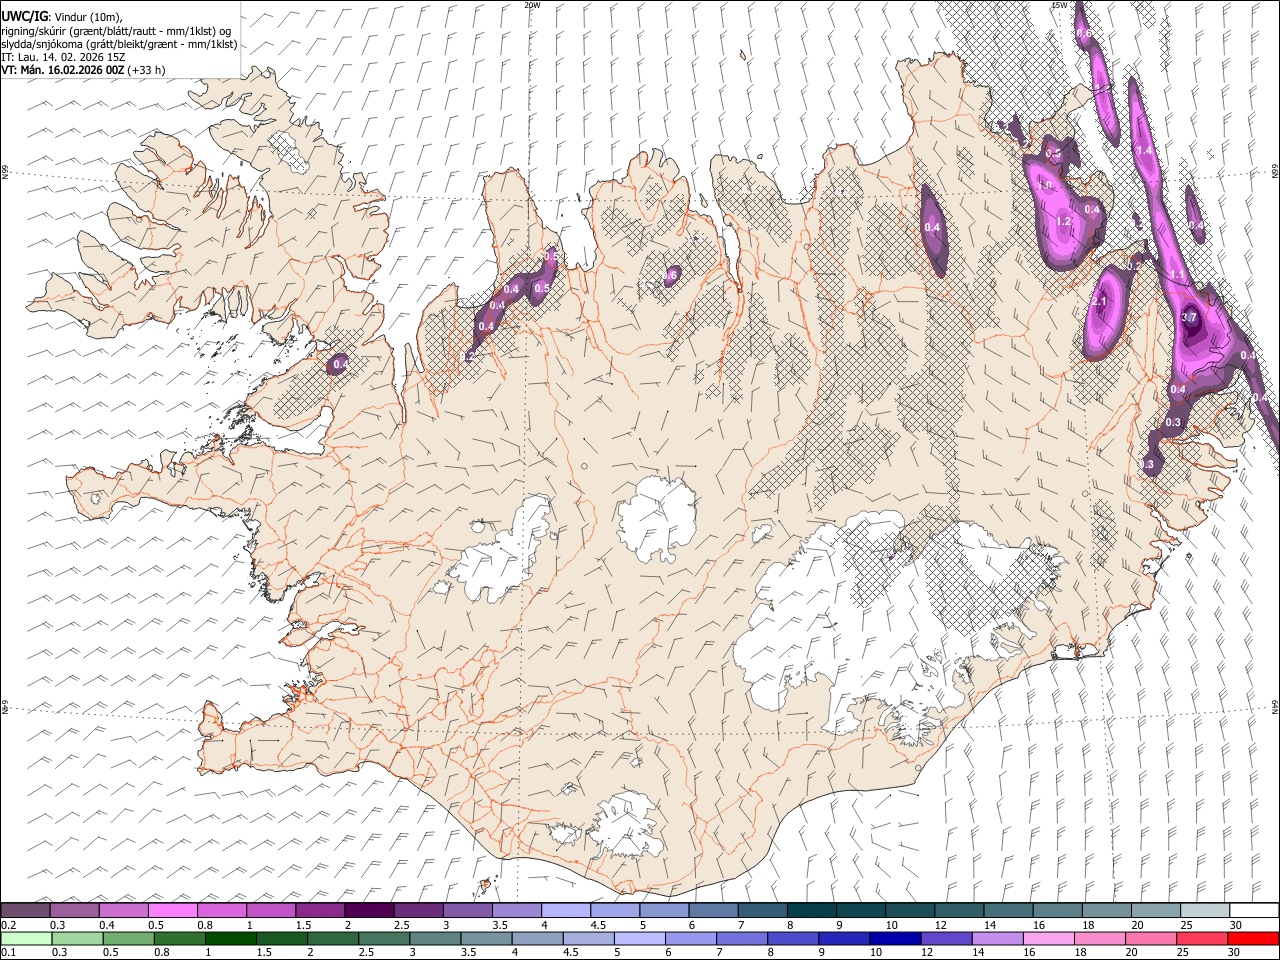This screenshot has width=1280, height=960.
Task: Pick the darkest green bottom-row swatch starting at 1
Action: click(231, 939)
